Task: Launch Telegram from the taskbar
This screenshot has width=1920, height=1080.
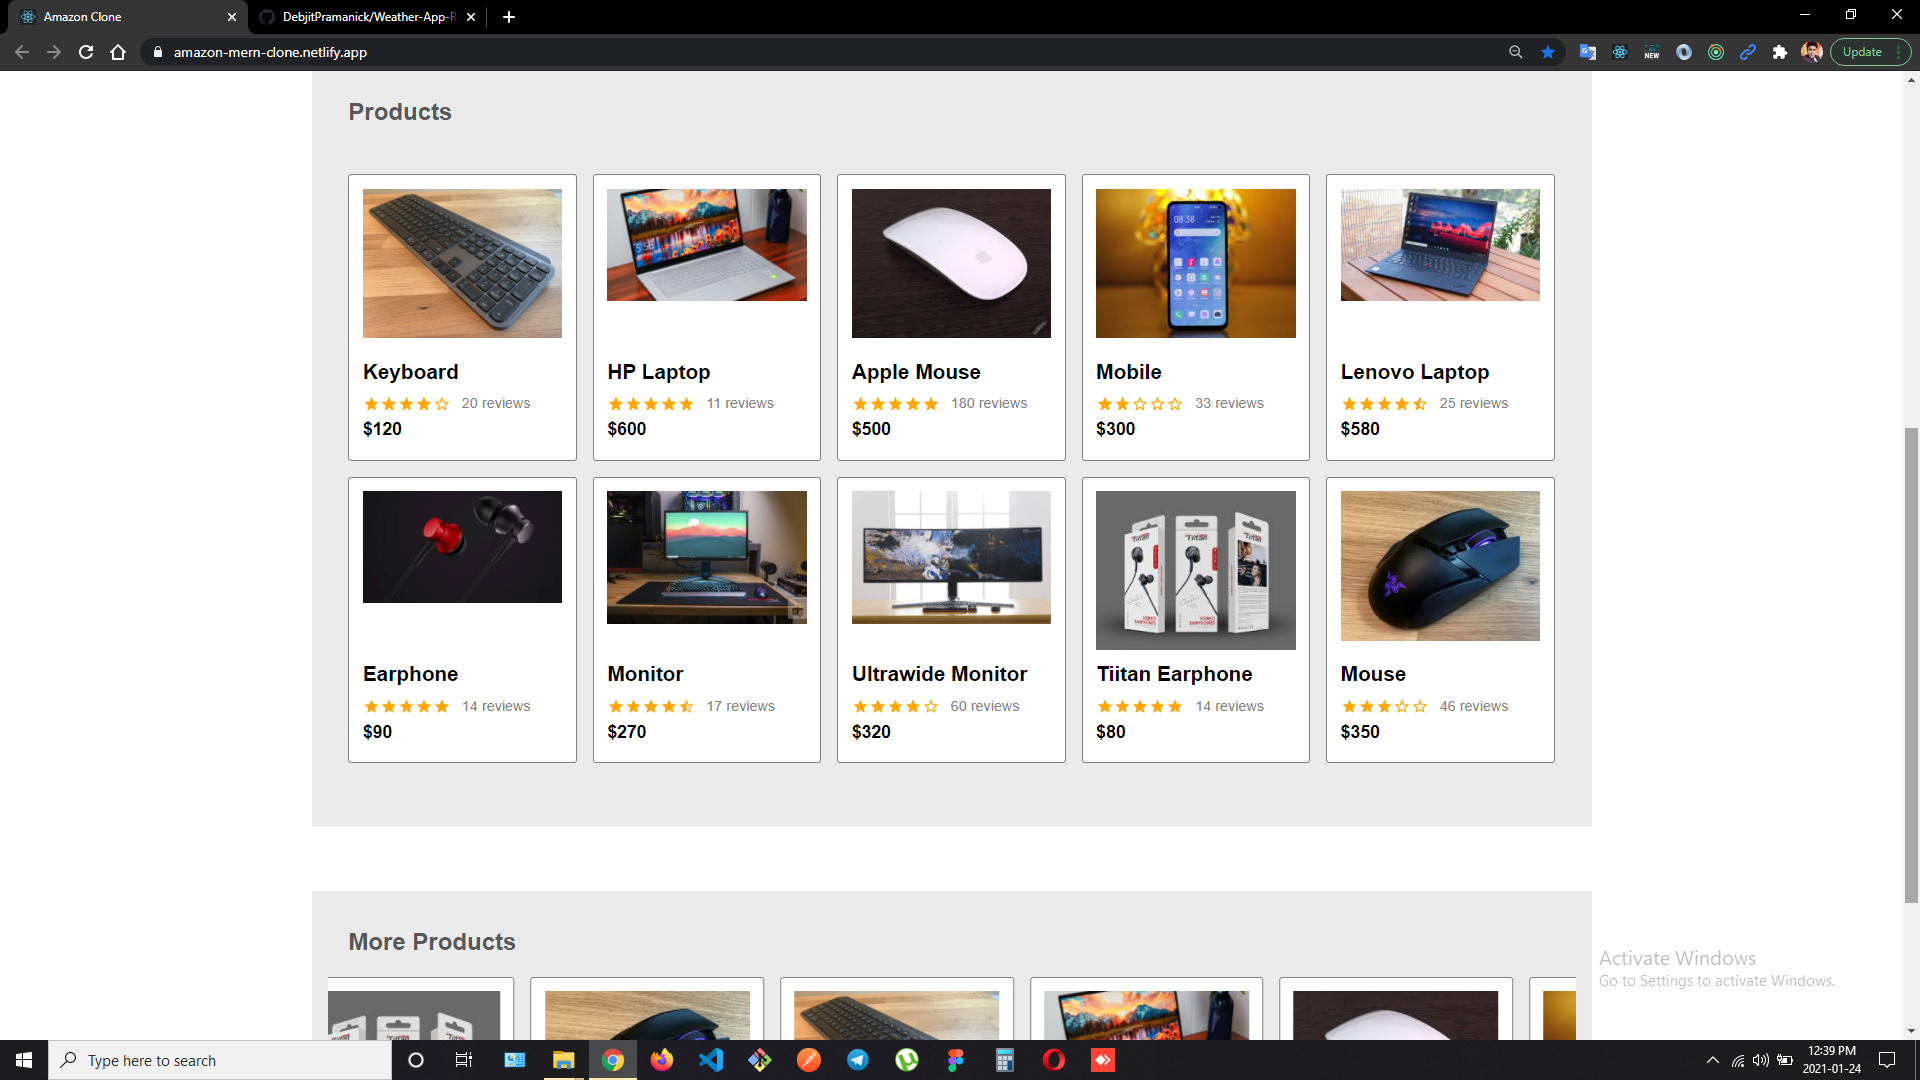Action: (858, 1060)
